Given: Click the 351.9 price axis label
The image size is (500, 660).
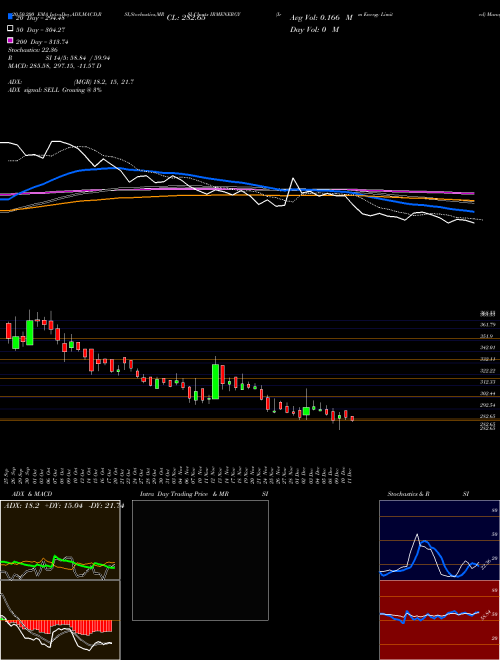Looking at the screenshot, I should [487, 336].
